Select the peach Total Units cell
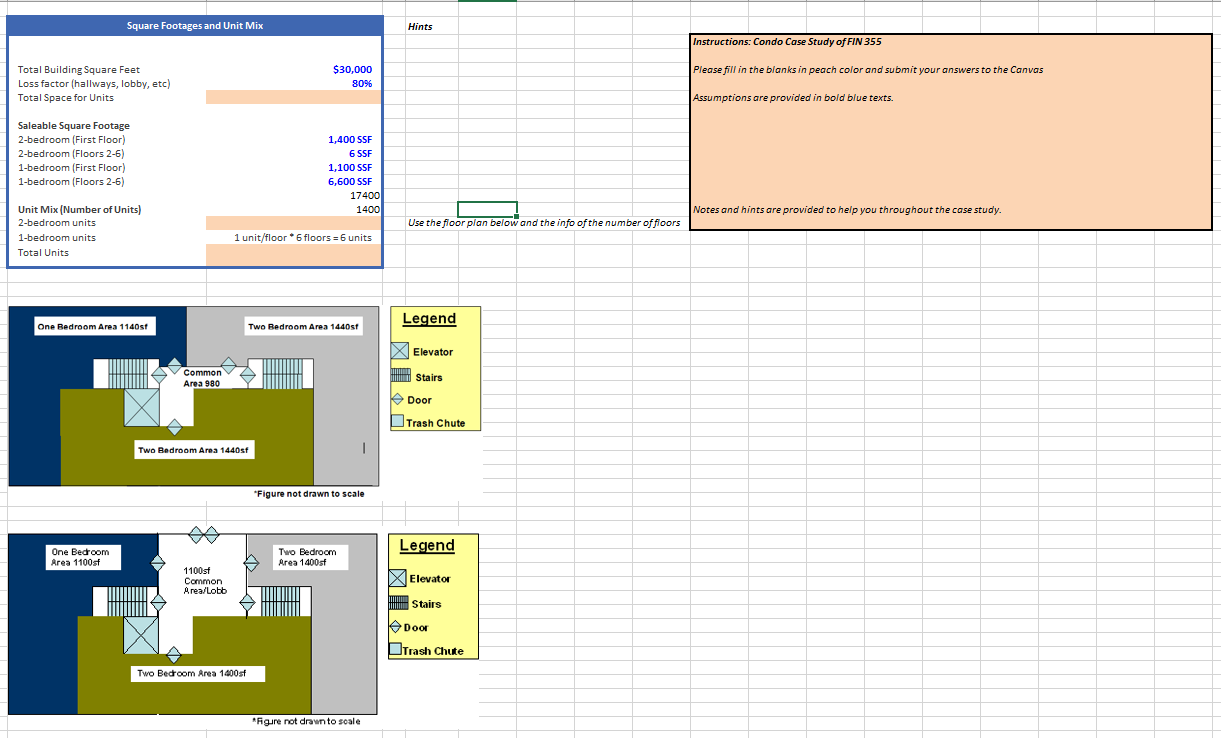This screenshot has width=1221, height=738. (293, 254)
